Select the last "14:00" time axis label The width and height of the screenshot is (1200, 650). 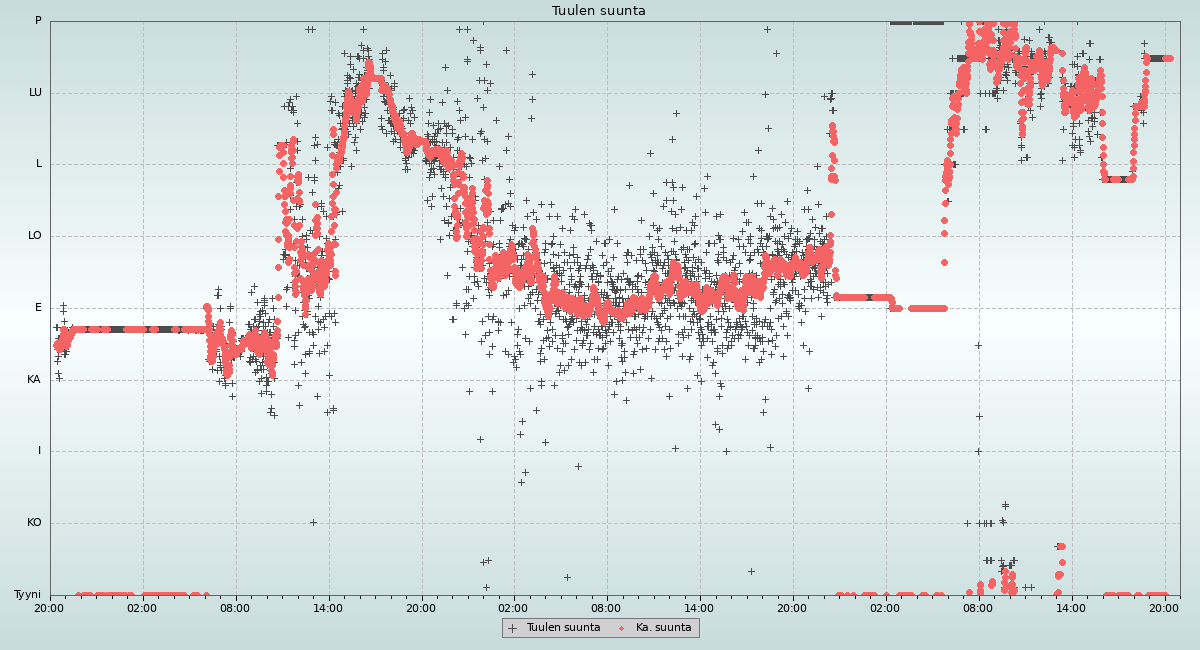[x=1071, y=607]
